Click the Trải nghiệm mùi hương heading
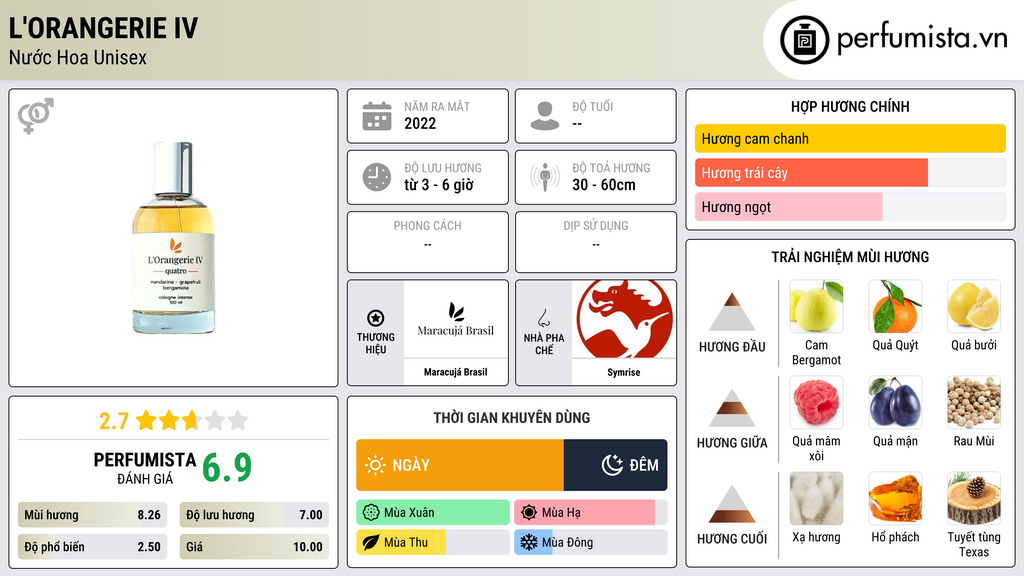The height and width of the screenshot is (576, 1024). point(850,257)
